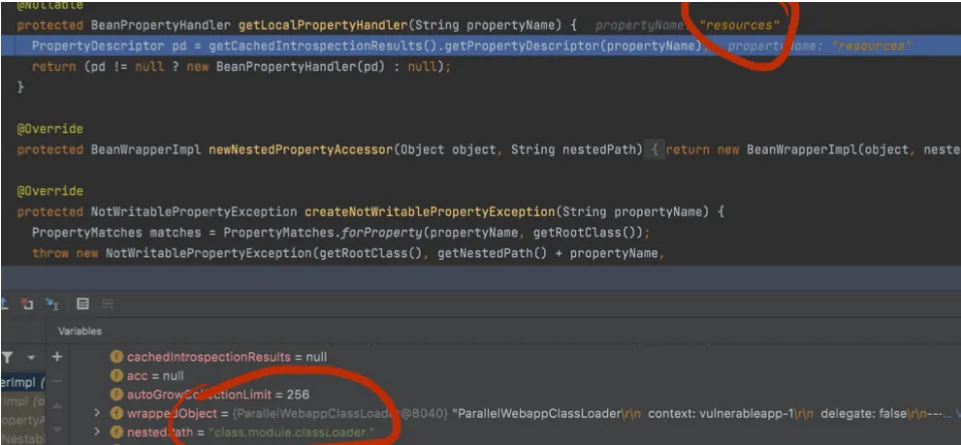Click the Trace Current Stream Chain icon
The image size is (961, 445).
pos(109,303)
